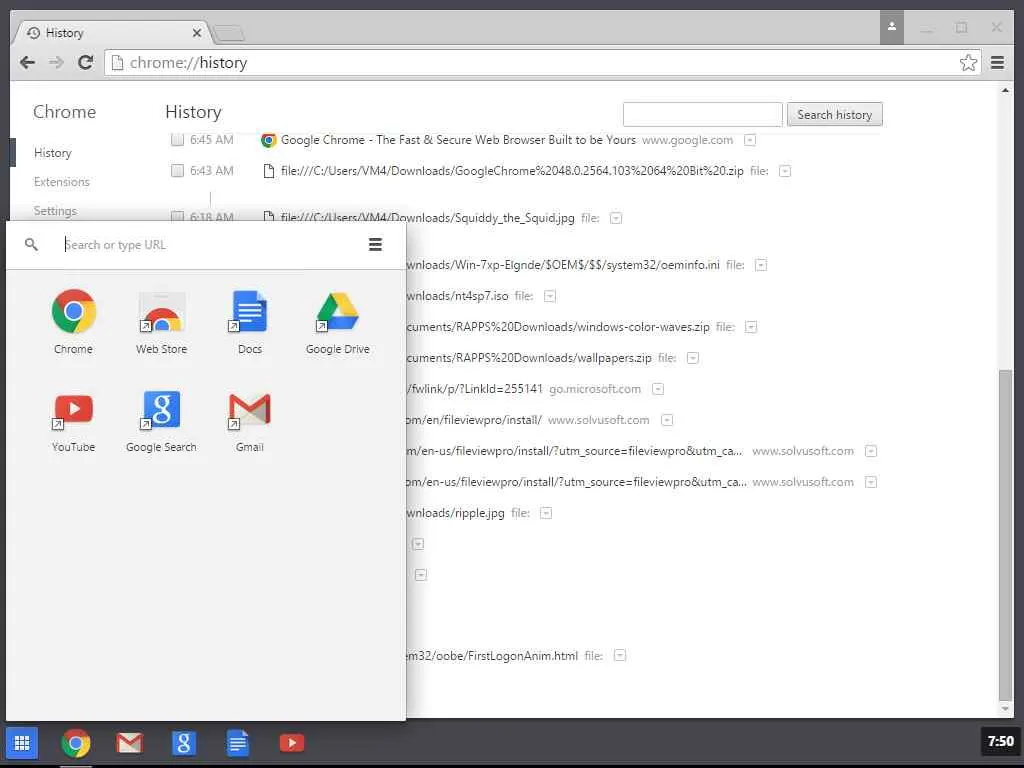Click the apps grid launcher button on shelf
The height and width of the screenshot is (768, 1024).
pos(22,743)
